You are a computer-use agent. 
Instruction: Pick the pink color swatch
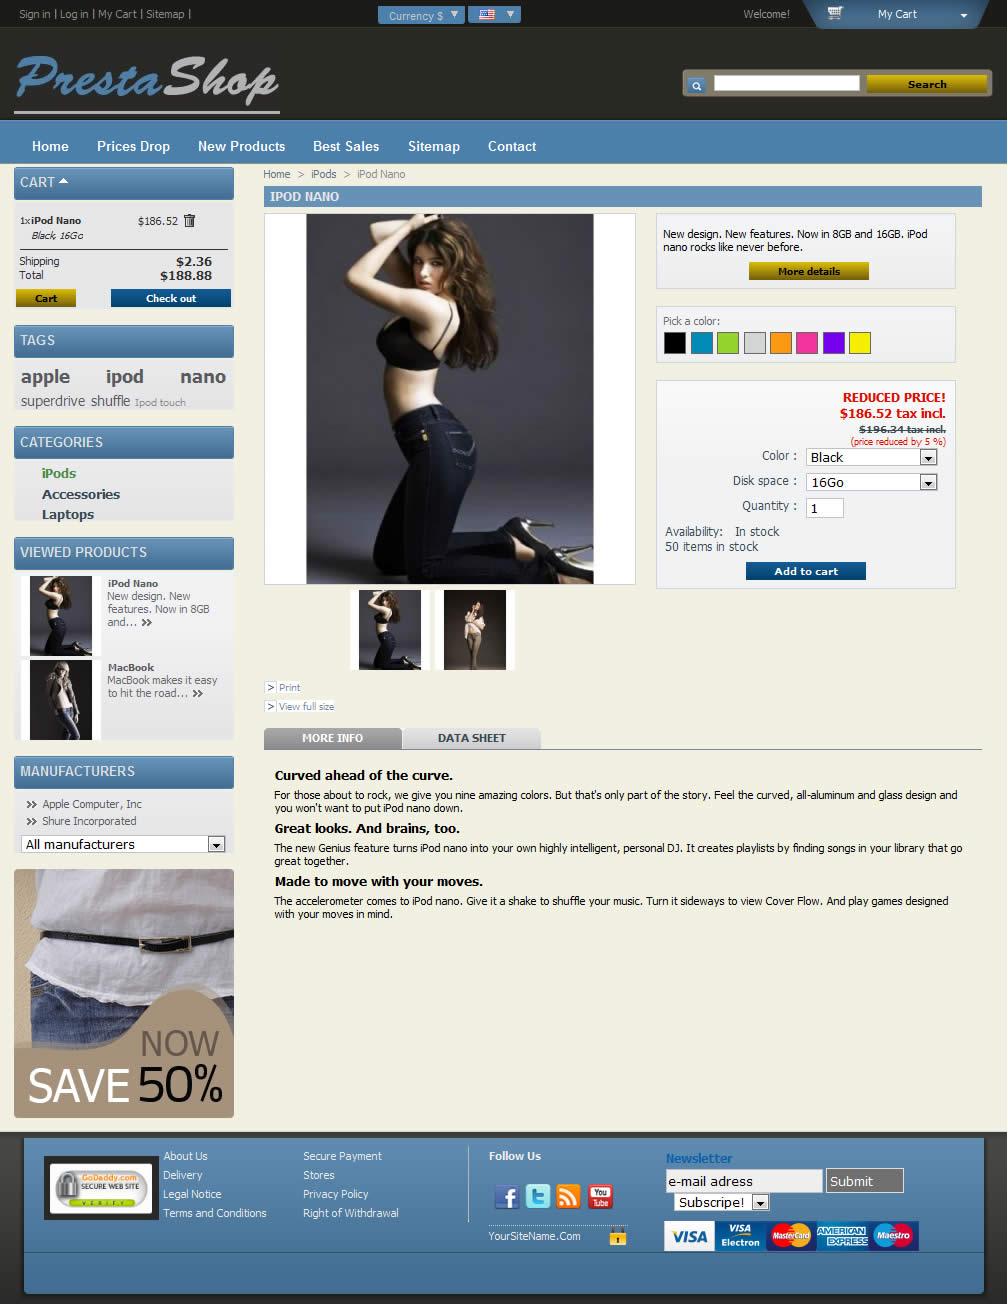click(807, 343)
